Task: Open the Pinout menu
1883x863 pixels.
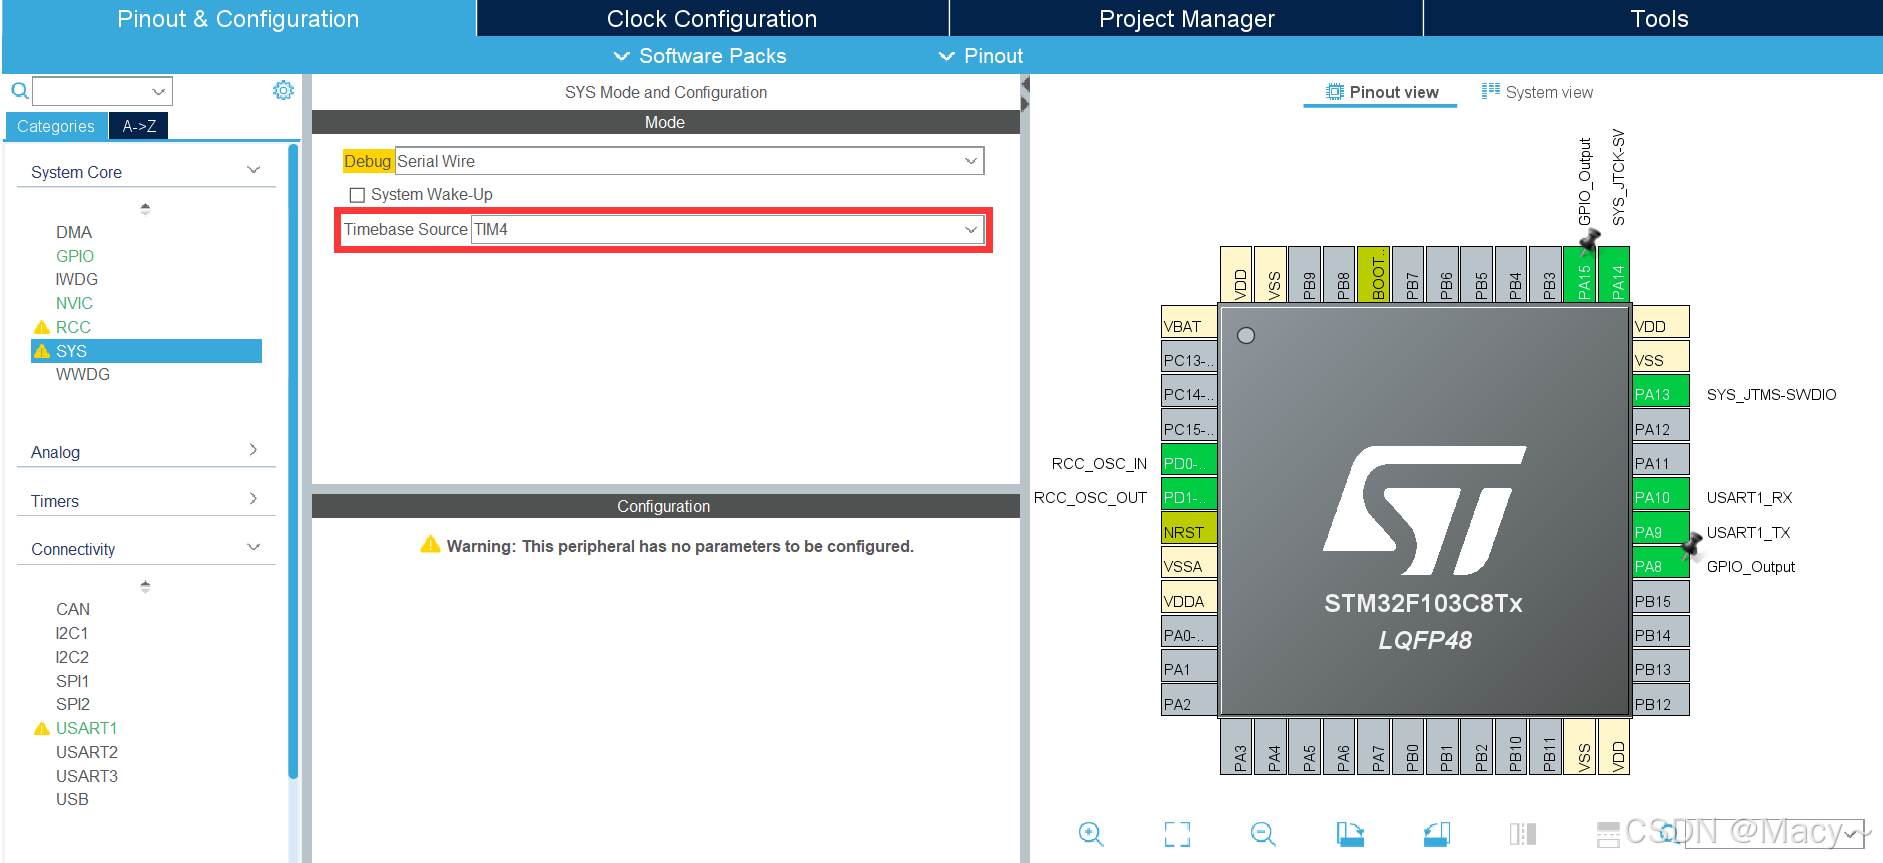Action: click(x=981, y=56)
